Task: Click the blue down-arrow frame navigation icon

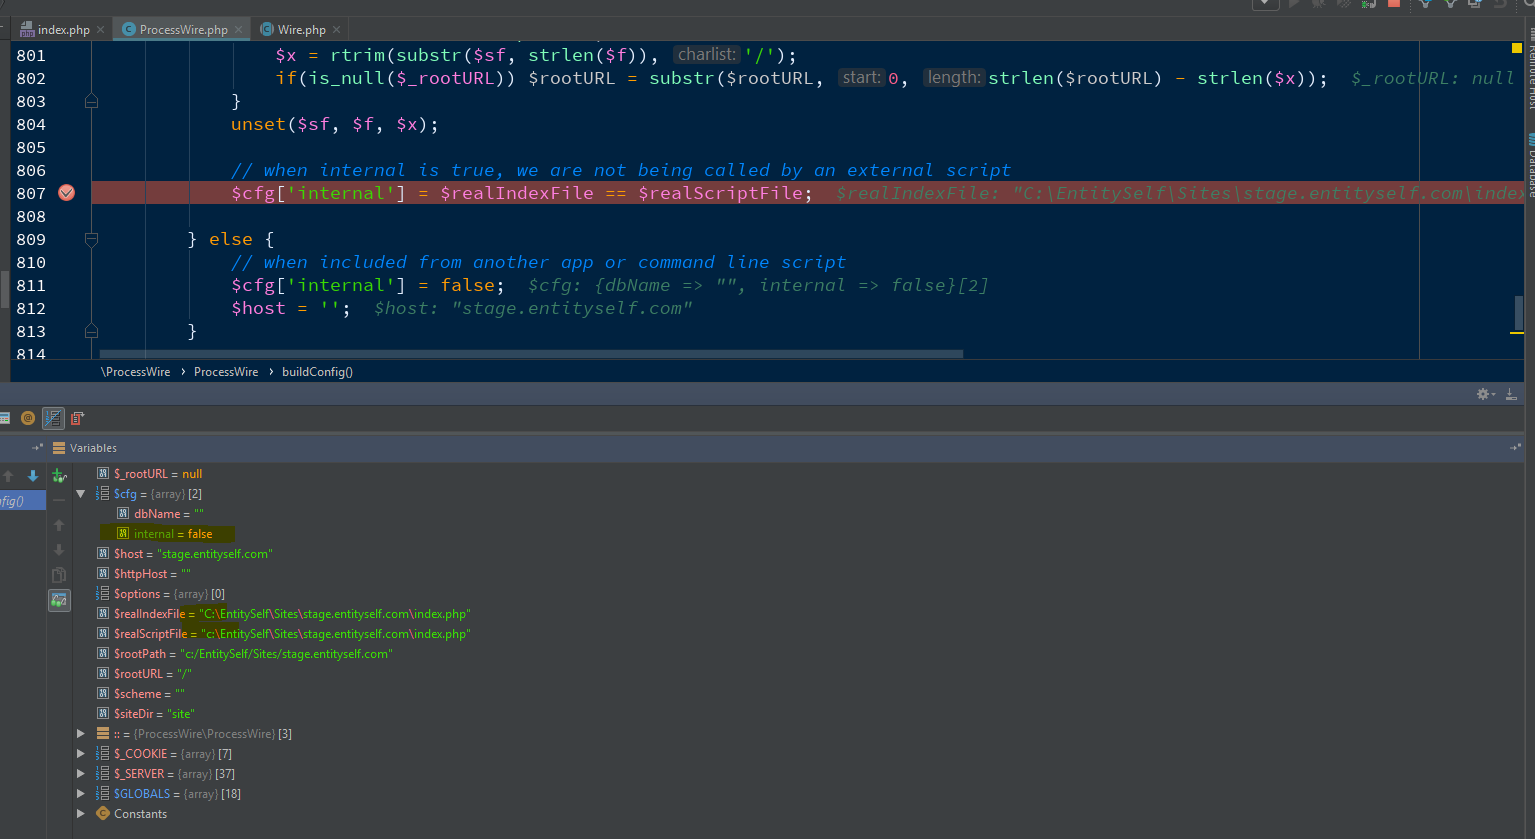Action: point(33,476)
